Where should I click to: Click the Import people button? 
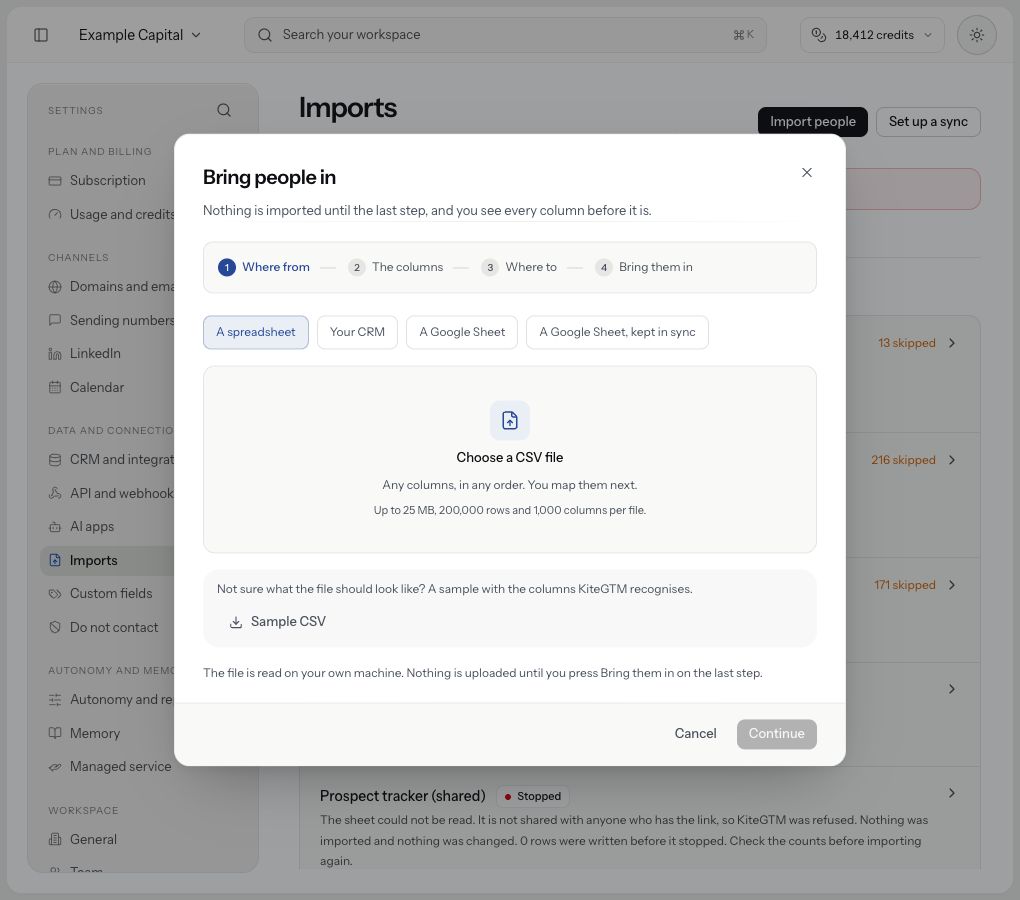click(x=812, y=122)
